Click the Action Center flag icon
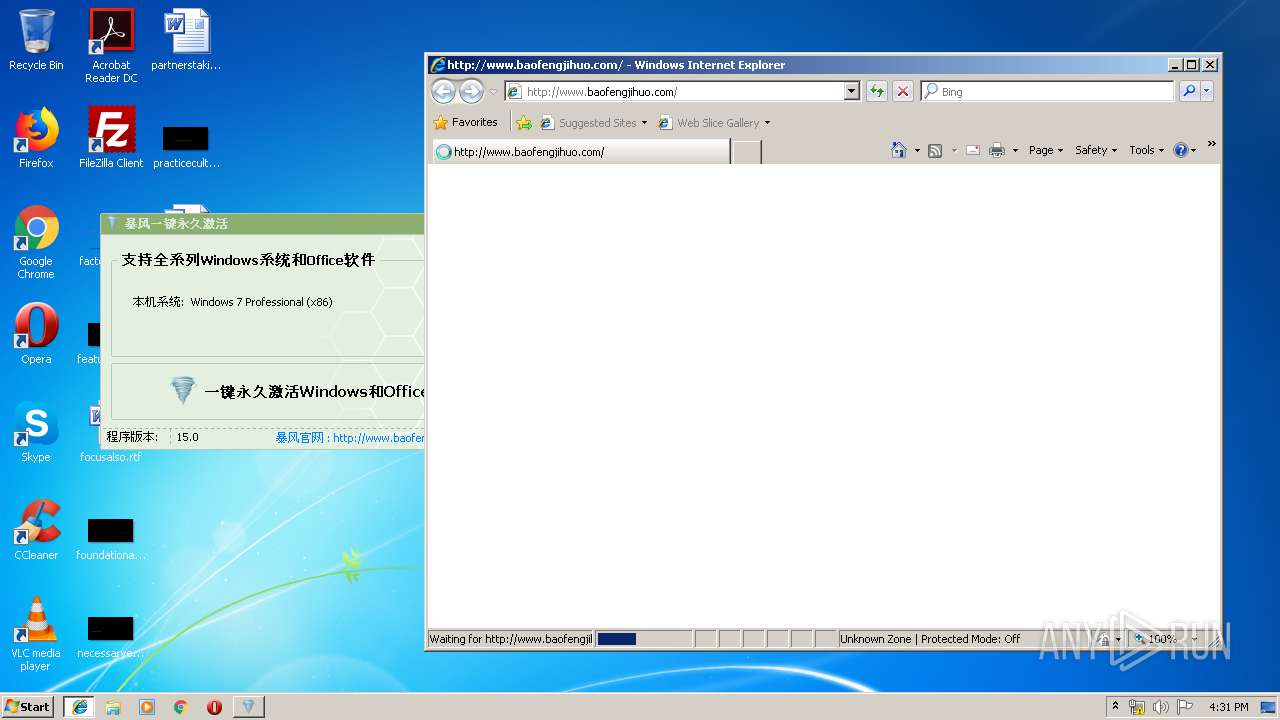Screen dimensions: 1280x720 [x=1184, y=707]
